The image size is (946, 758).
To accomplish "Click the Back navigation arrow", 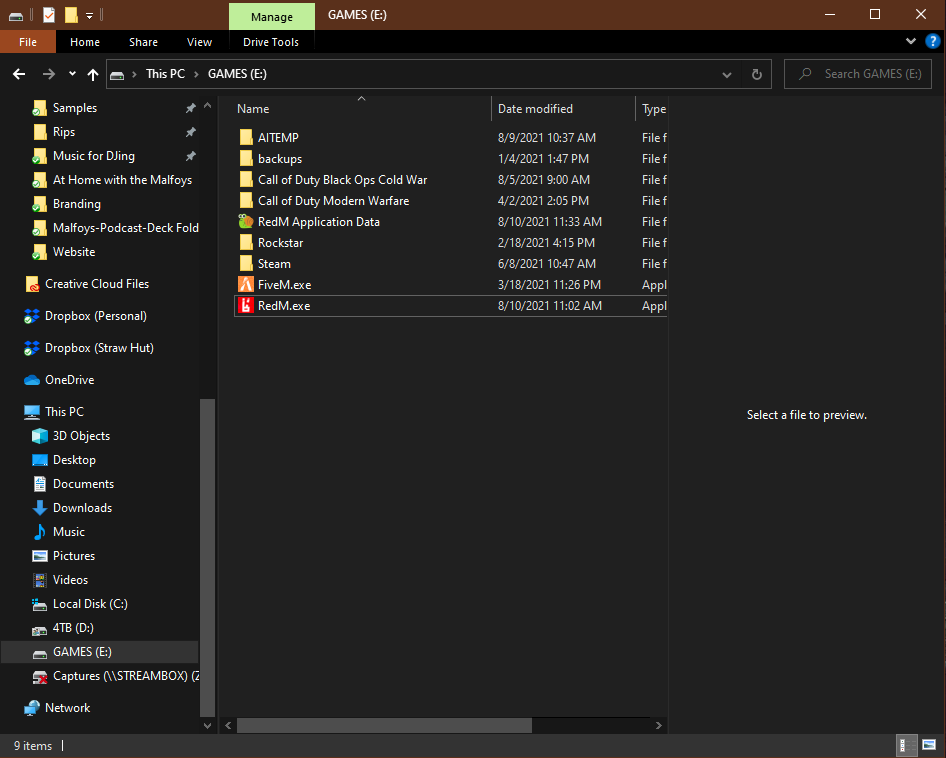I will pyautogui.click(x=19, y=74).
